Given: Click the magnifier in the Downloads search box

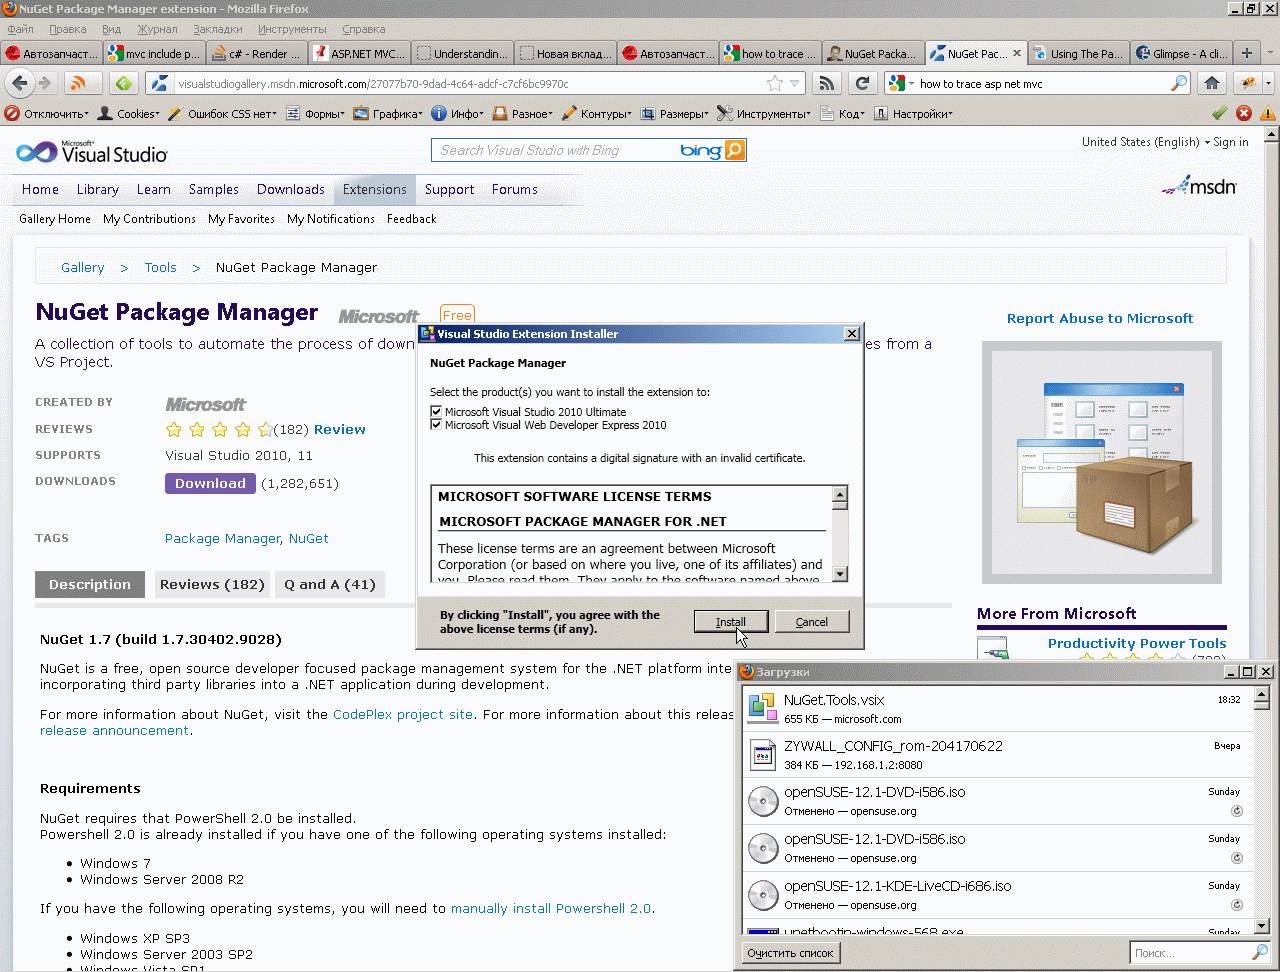Looking at the screenshot, I should coord(1260,953).
